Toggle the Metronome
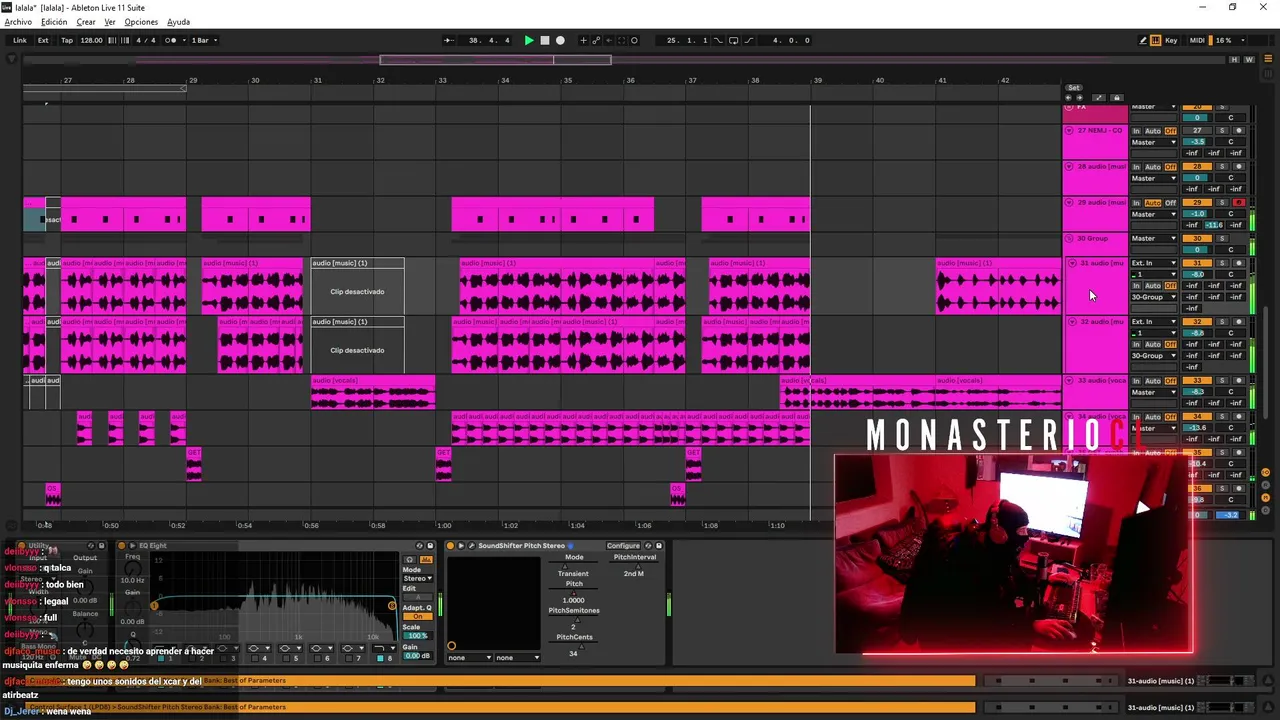This screenshot has height=720, width=1280. [x=170, y=40]
